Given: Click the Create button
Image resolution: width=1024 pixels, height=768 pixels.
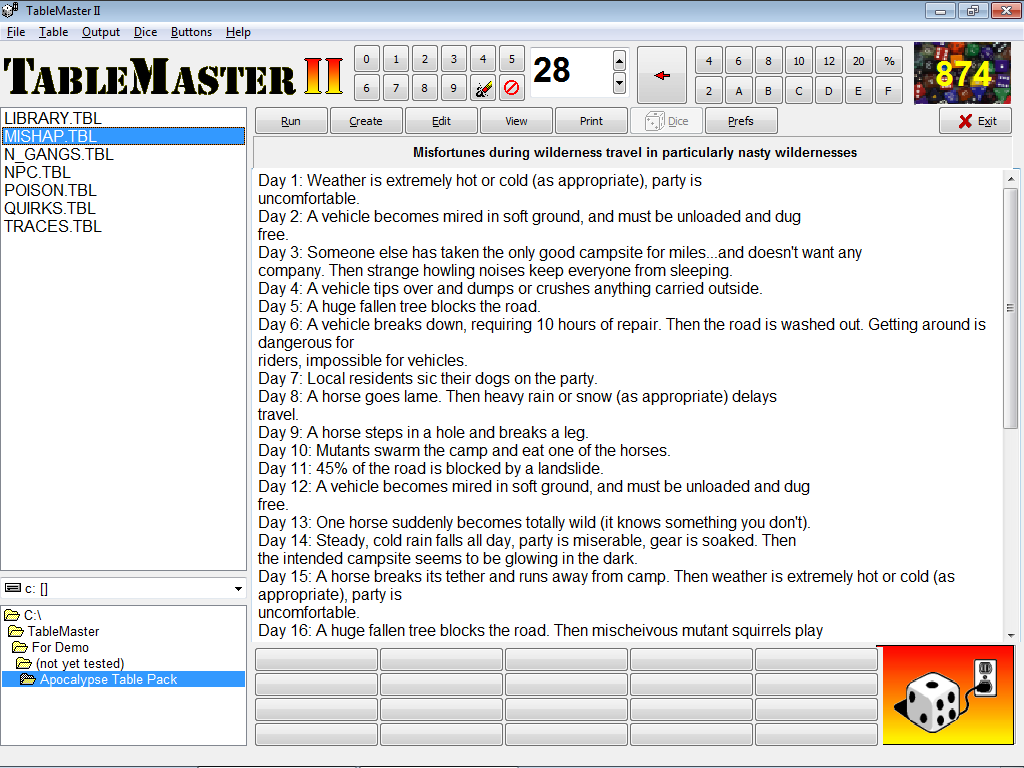Looking at the screenshot, I should (366, 121).
